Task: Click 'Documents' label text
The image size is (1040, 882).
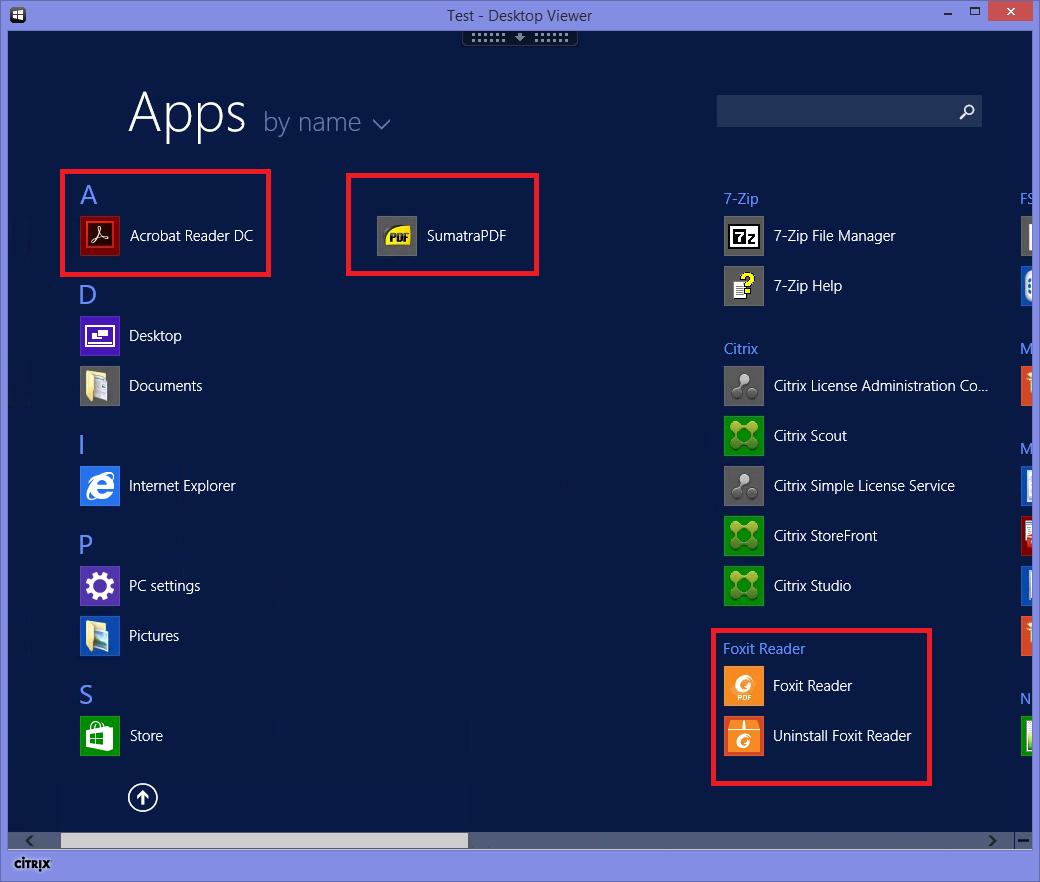Action: point(166,386)
